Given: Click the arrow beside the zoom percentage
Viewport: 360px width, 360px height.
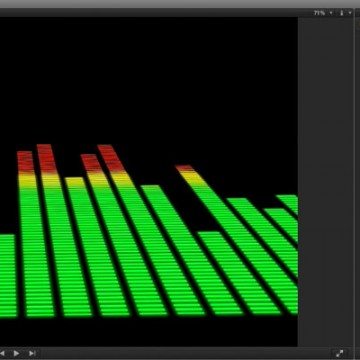Looking at the screenshot, I should tap(331, 13).
